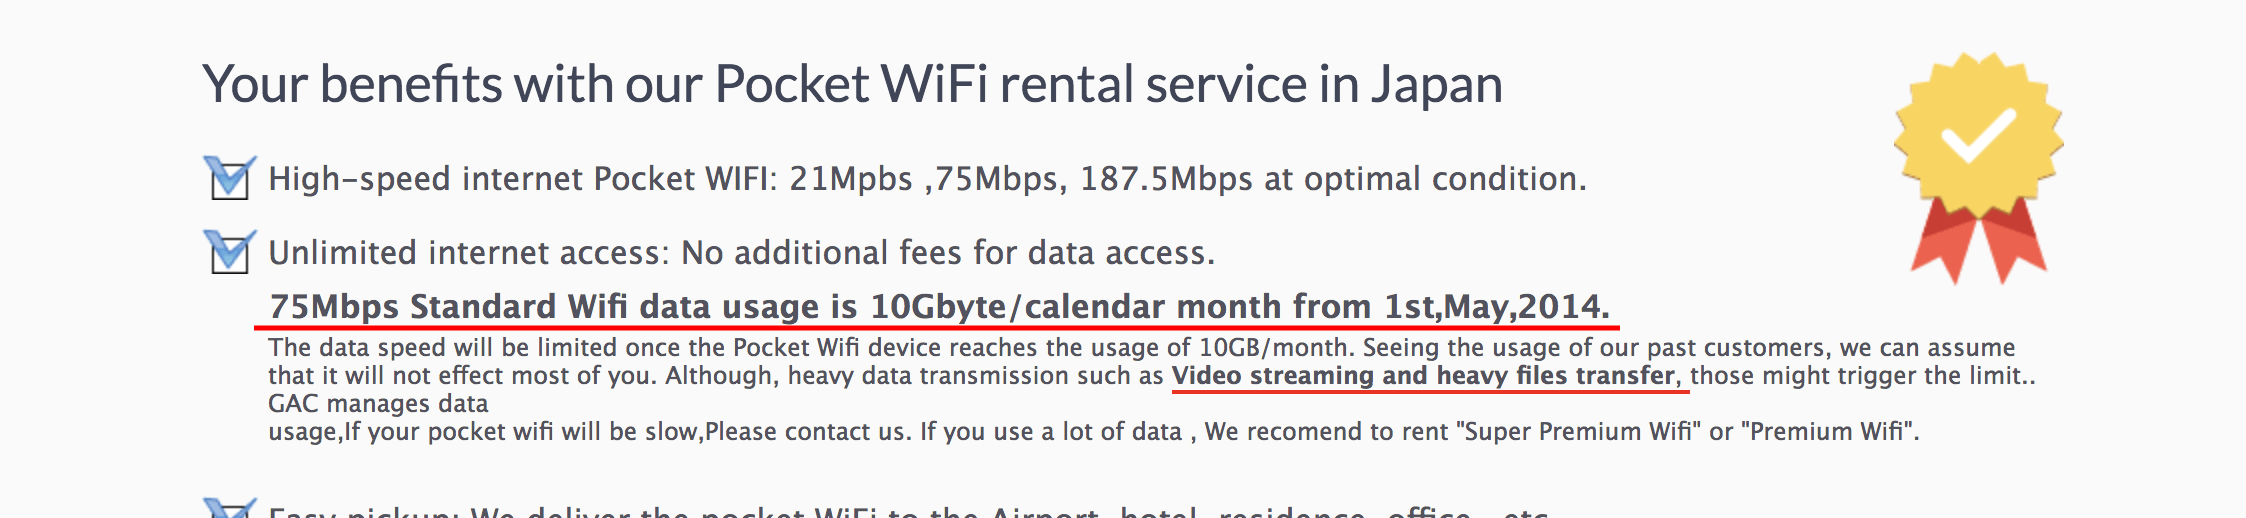Click the checkmark icon beside Unlimited internet access

(x=230, y=251)
